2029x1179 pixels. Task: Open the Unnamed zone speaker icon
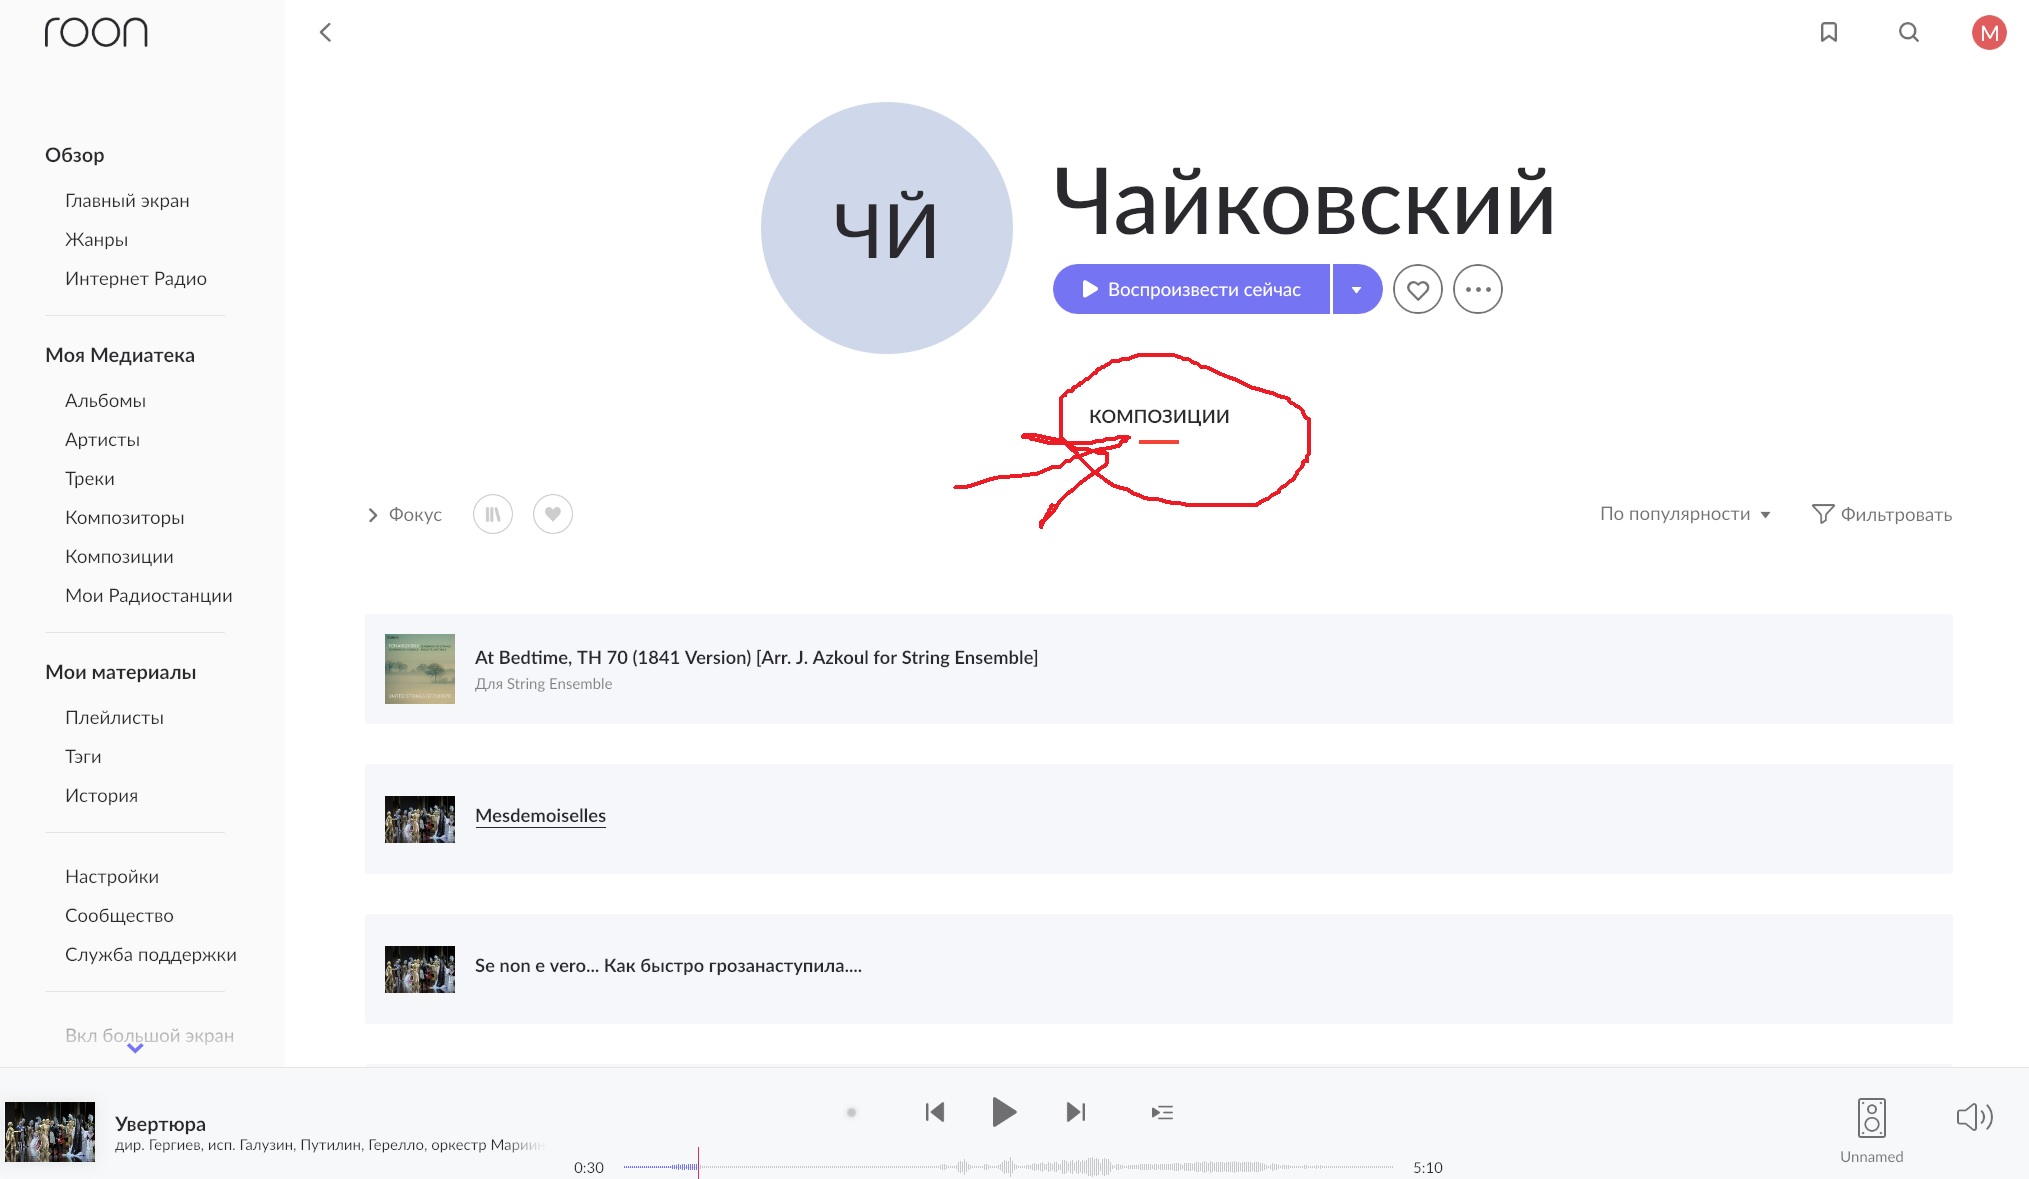click(1872, 1118)
